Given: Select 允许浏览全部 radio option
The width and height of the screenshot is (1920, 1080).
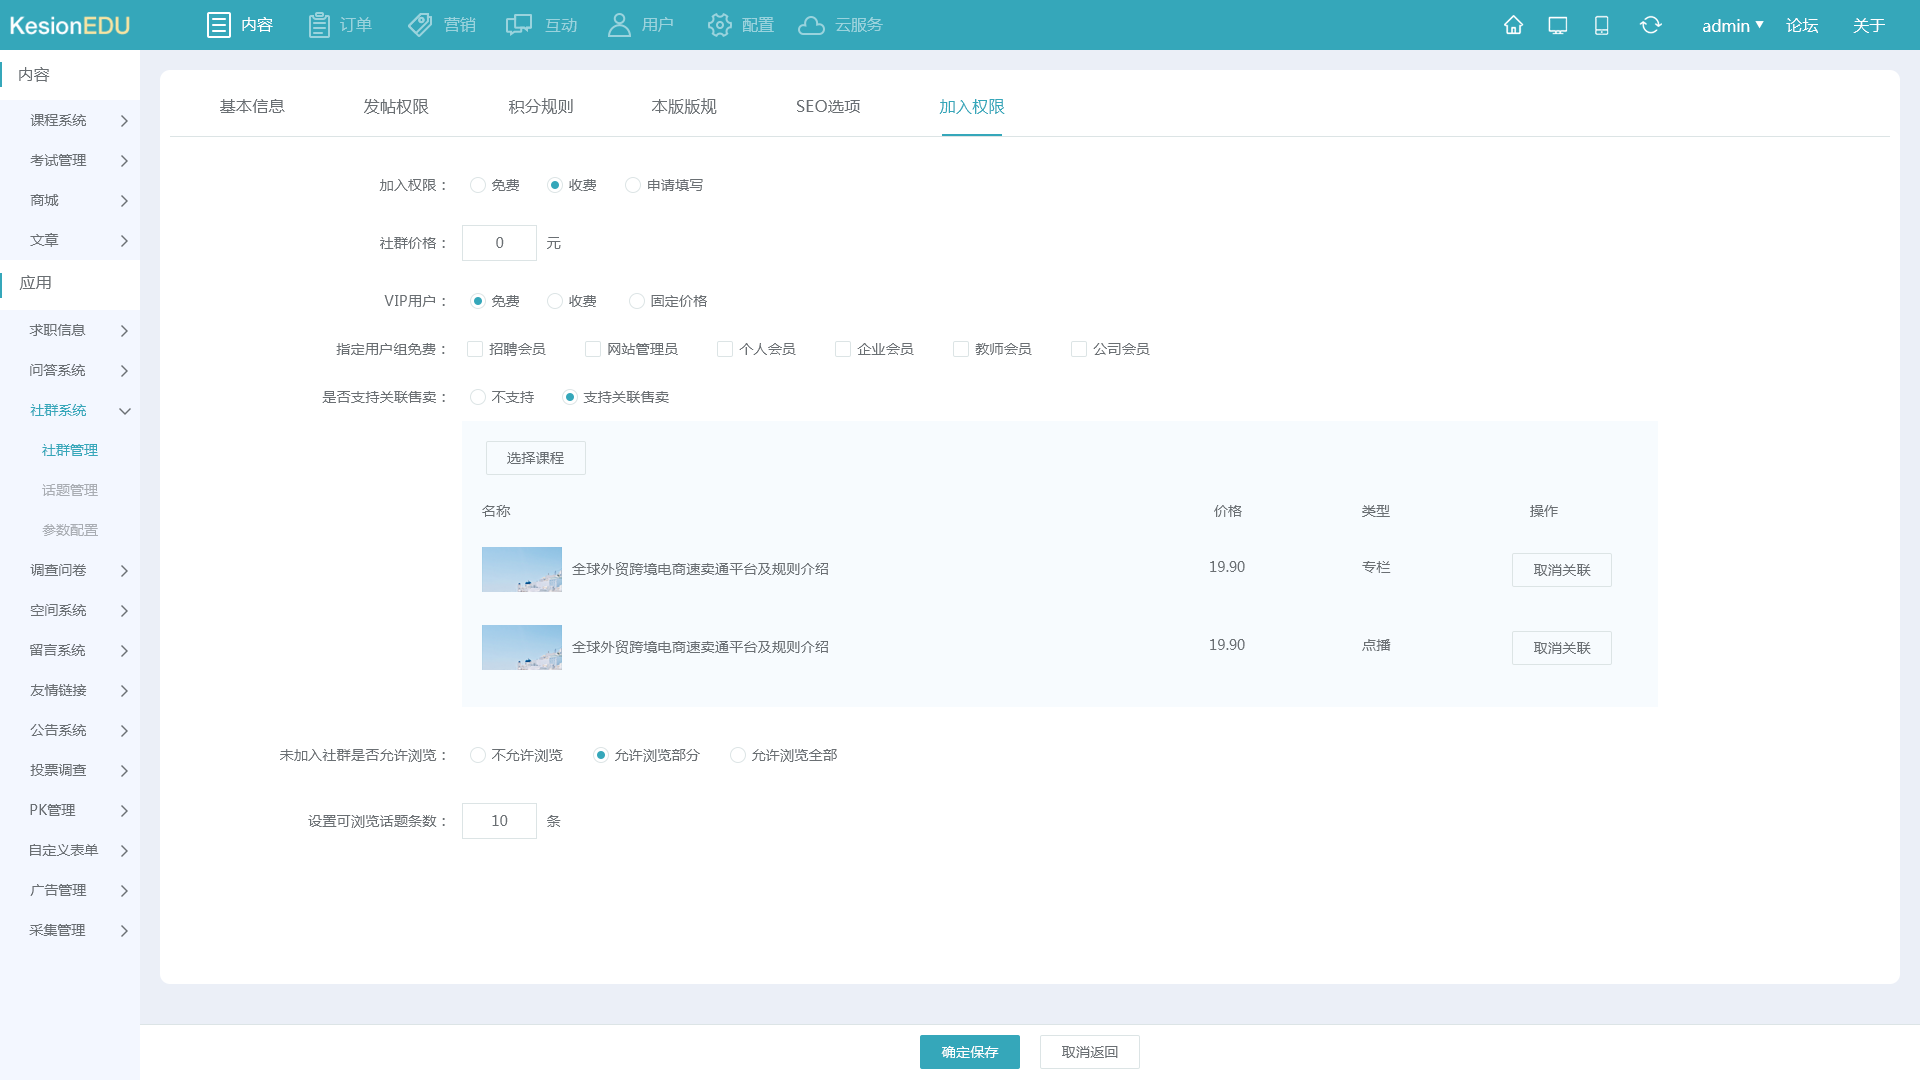Looking at the screenshot, I should 738,755.
